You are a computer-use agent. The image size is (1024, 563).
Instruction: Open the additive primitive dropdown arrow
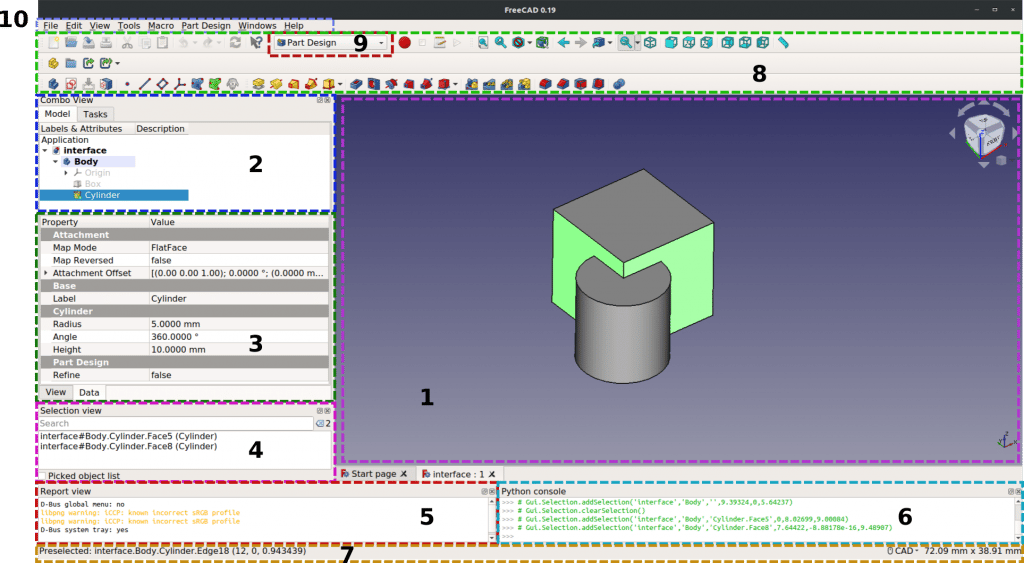click(340, 84)
